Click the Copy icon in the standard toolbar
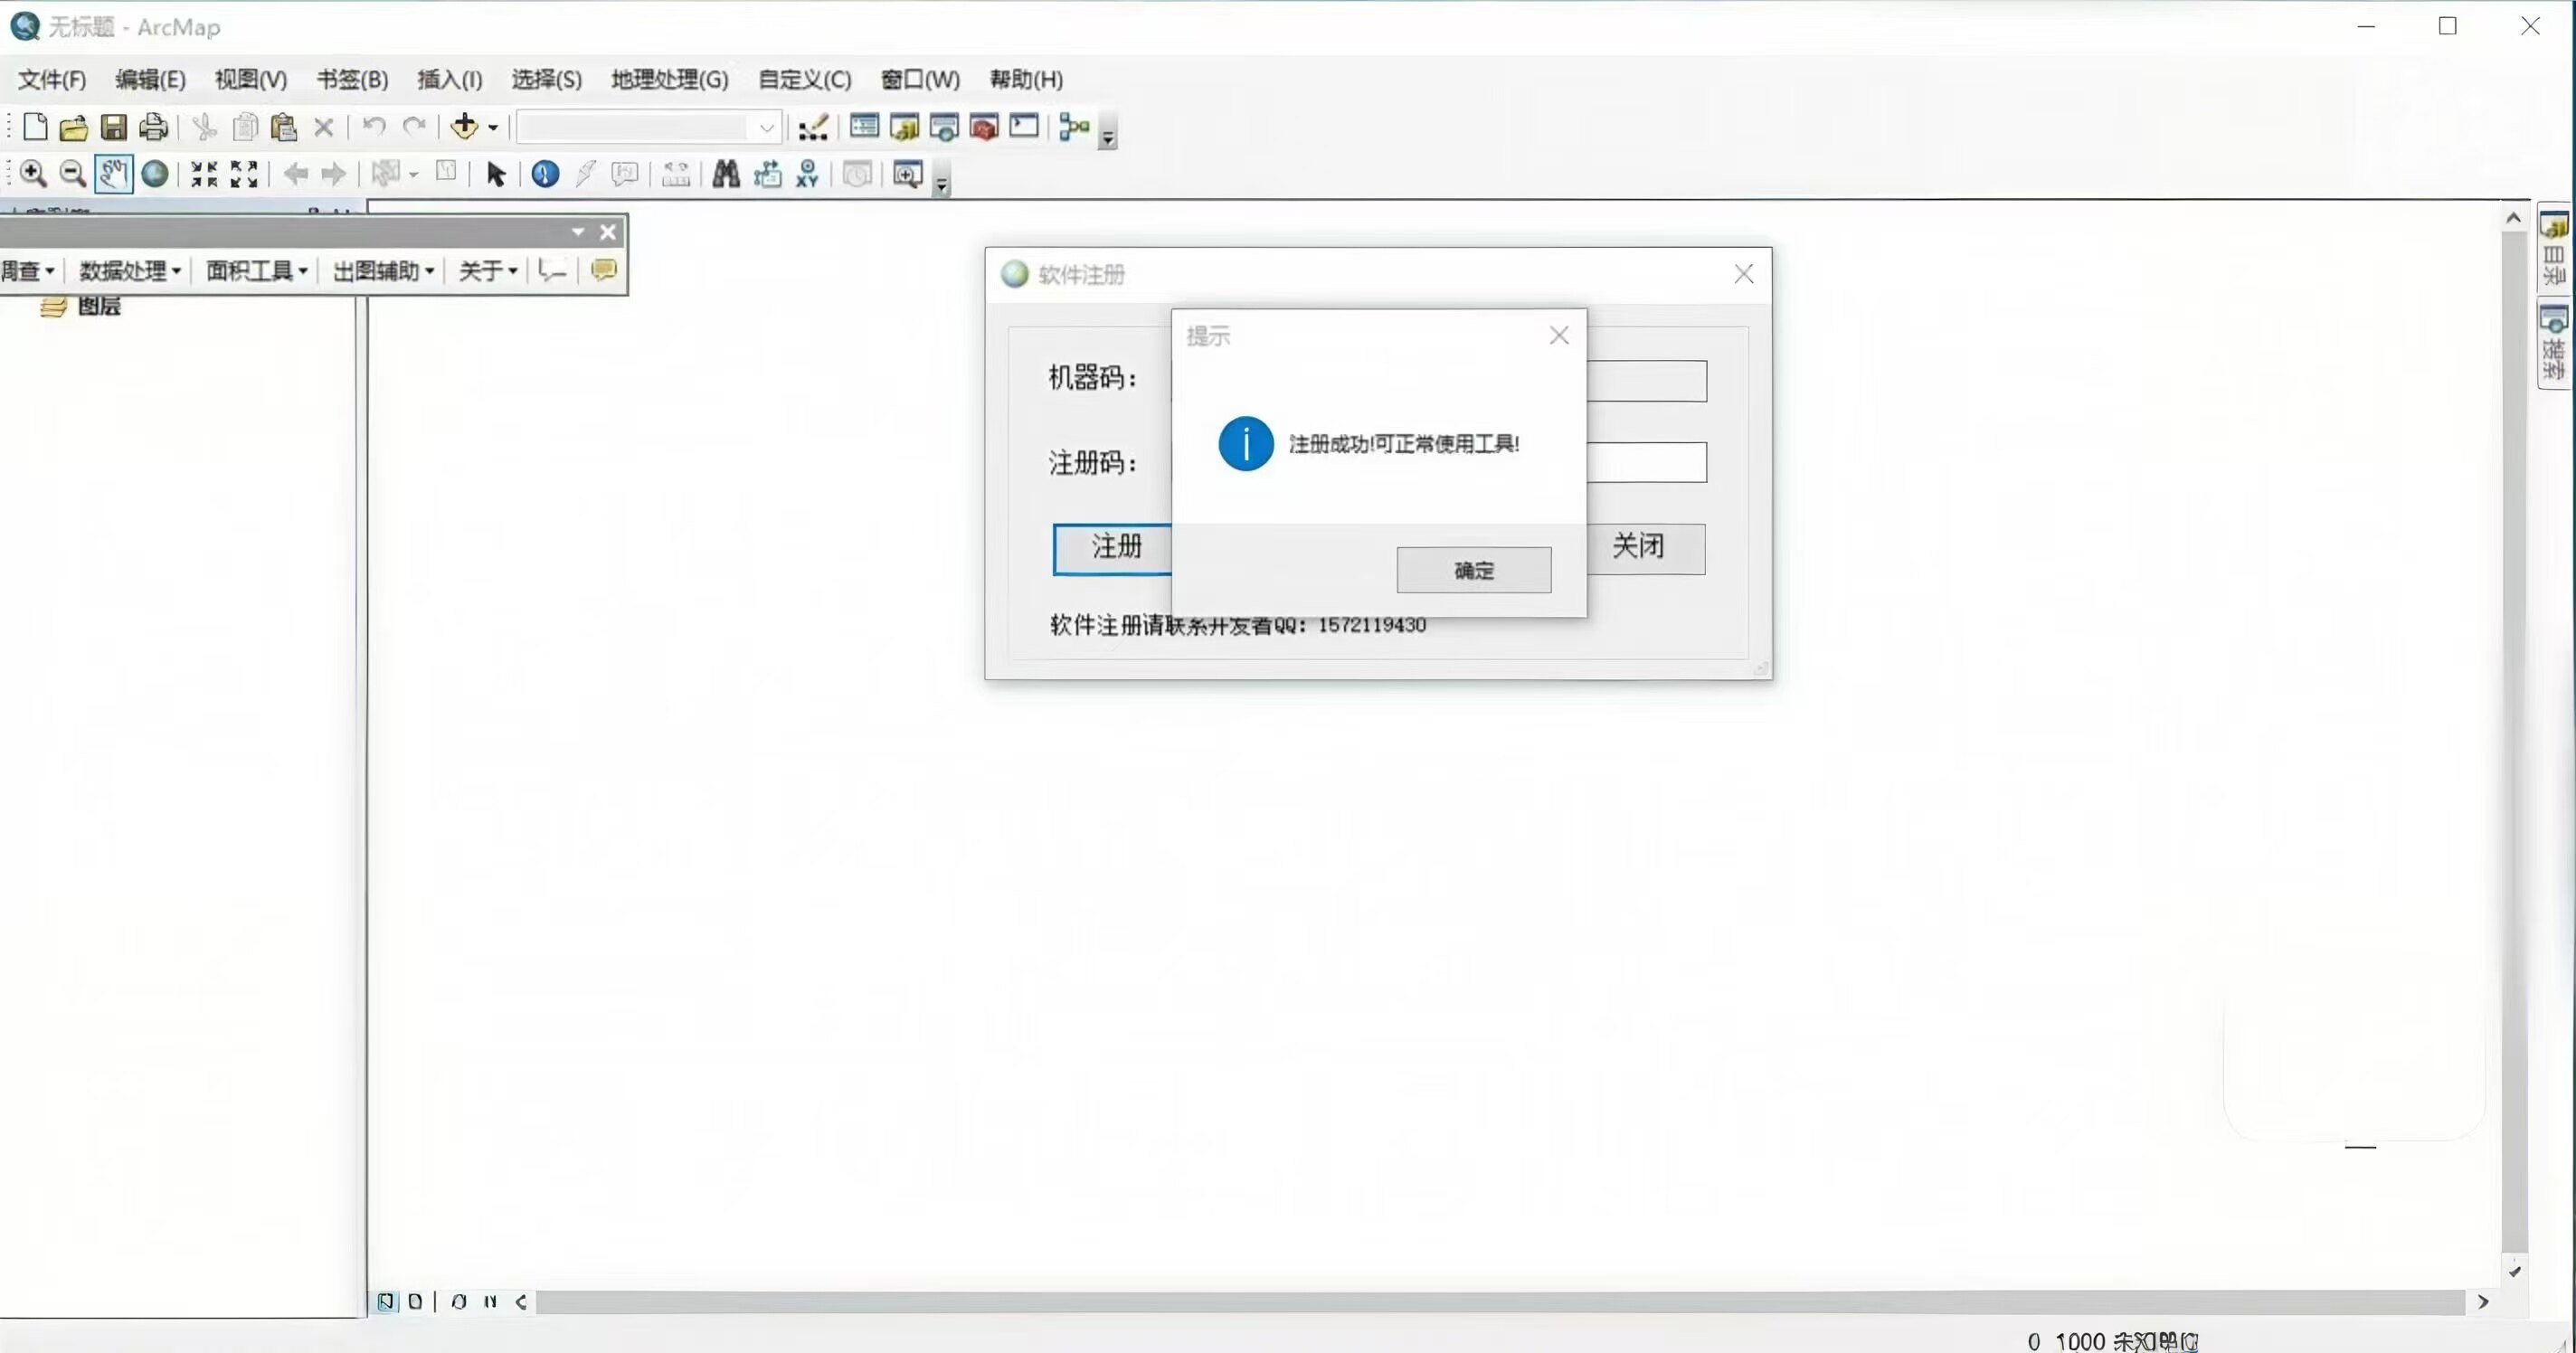The image size is (2576, 1353). (x=245, y=127)
